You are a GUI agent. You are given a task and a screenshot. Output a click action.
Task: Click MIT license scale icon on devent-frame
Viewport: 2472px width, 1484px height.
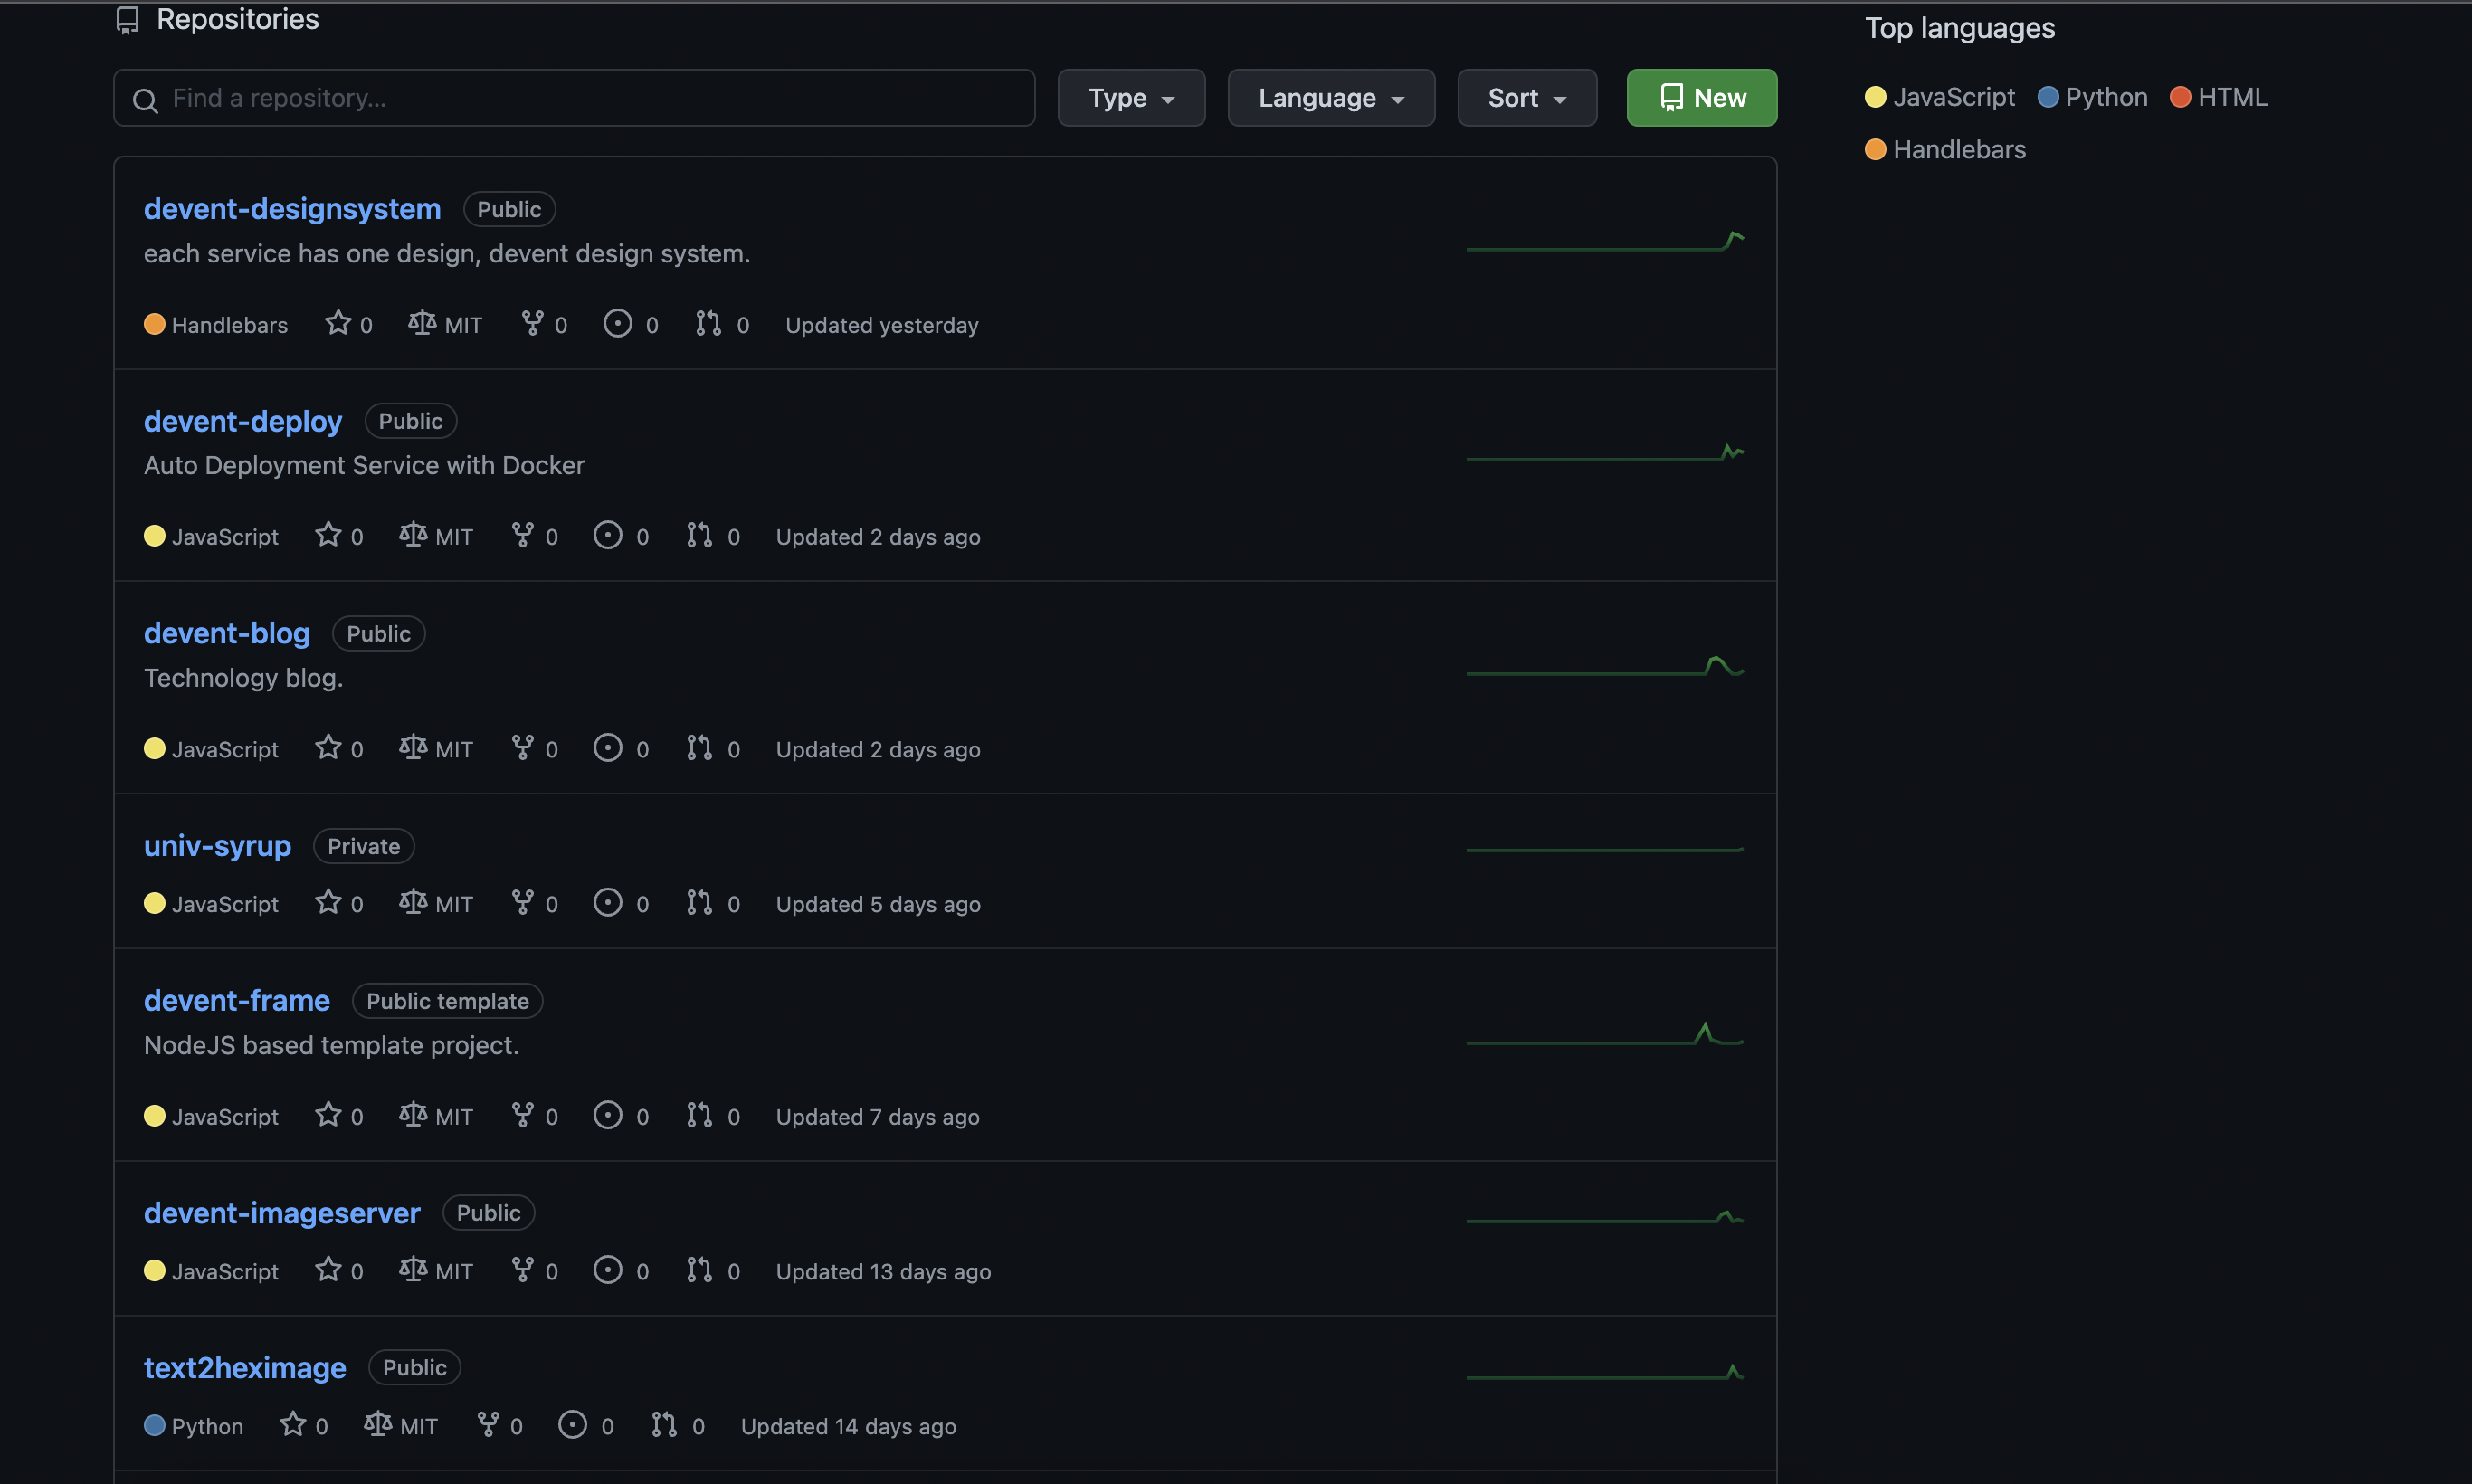[412, 1114]
